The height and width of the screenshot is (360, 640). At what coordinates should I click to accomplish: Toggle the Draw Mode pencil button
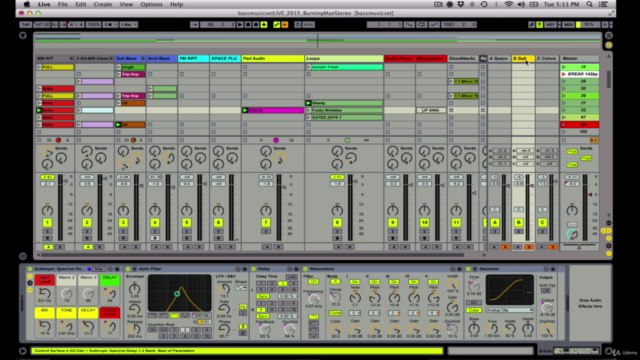tap(531, 24)
